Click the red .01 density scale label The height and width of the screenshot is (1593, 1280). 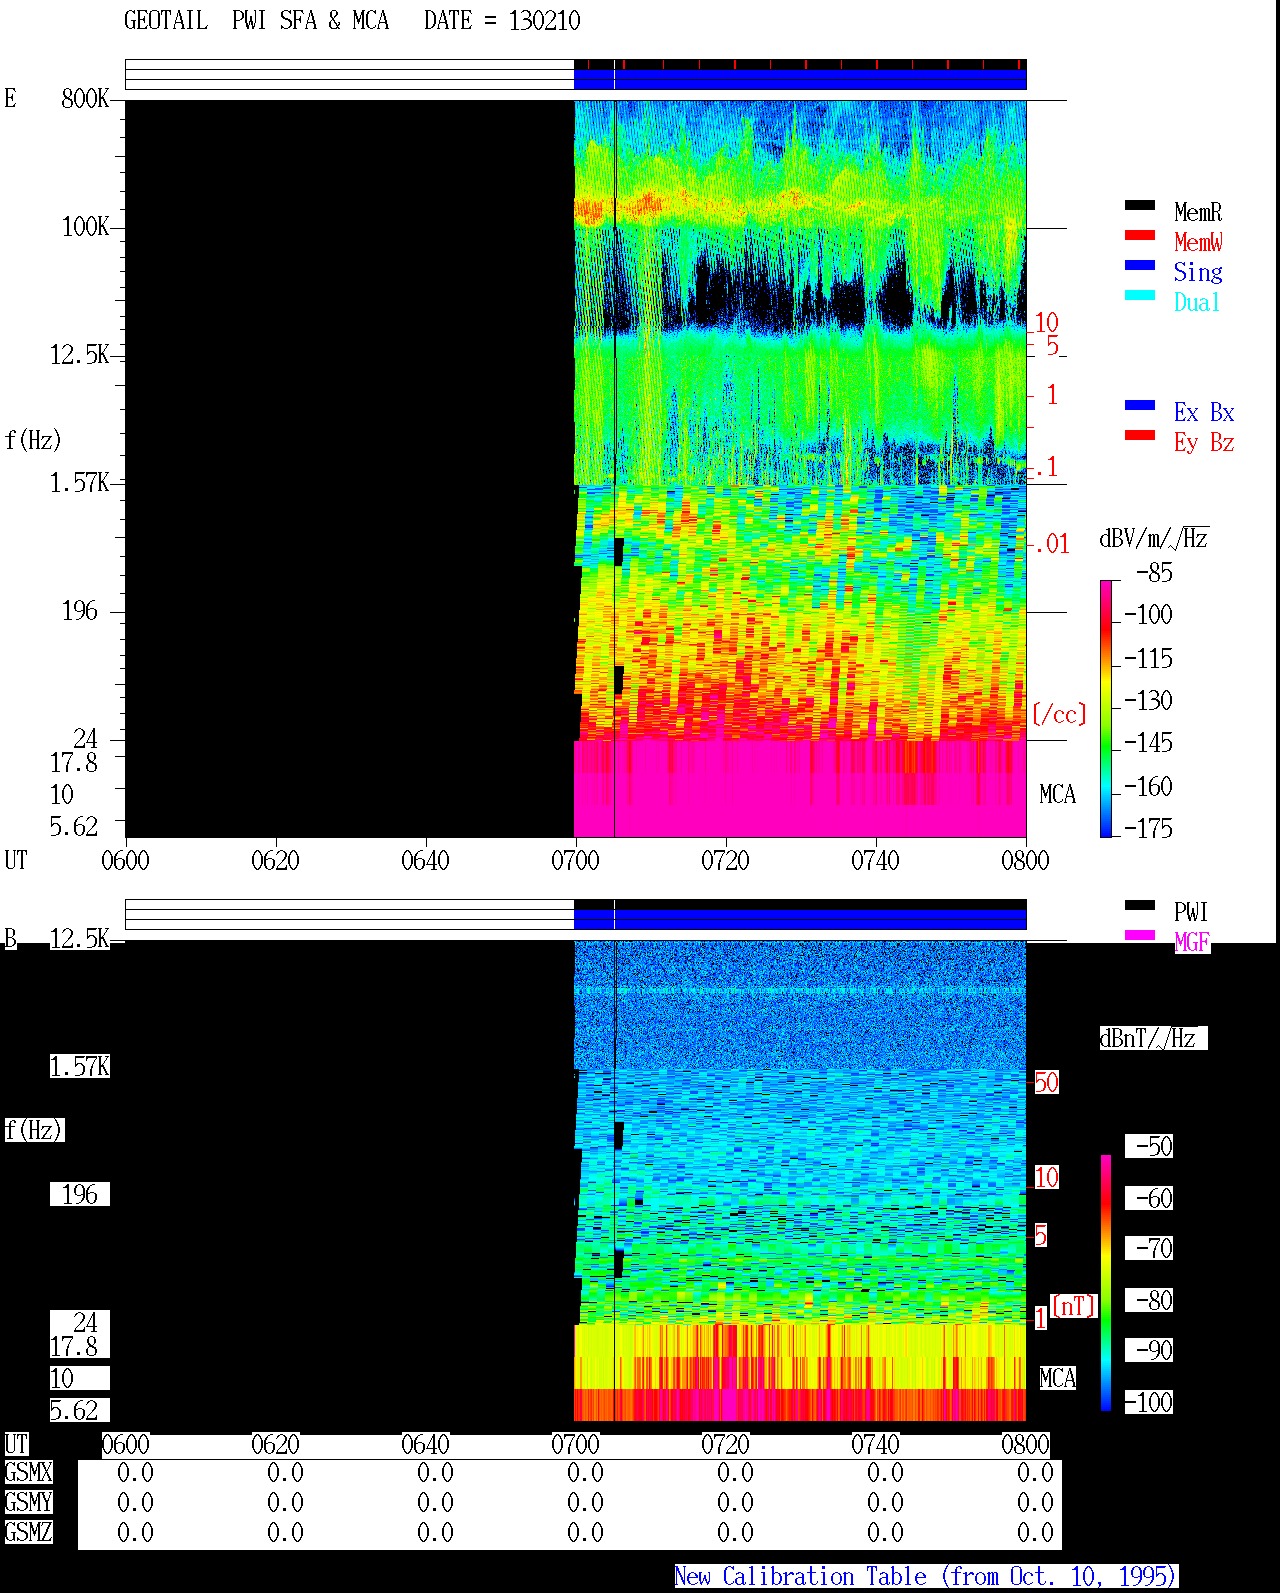pyautogui.click(x=1050, y=544)
